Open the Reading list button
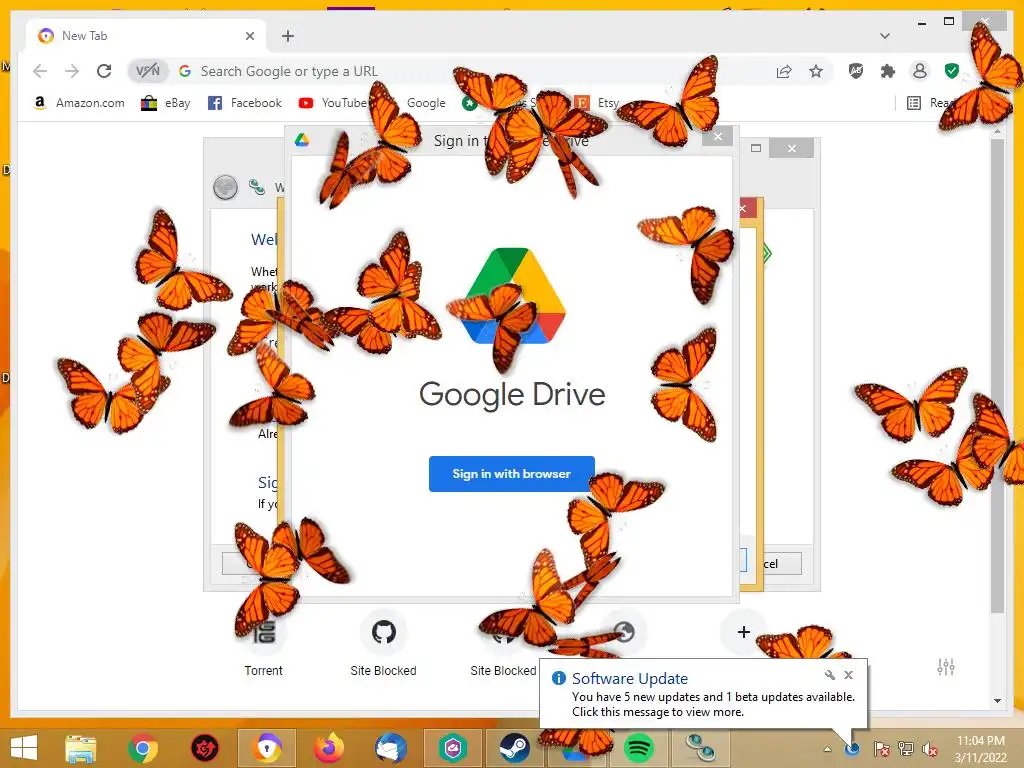The width and height of the screenshot is (1024, 768). (x=930, y=103)
